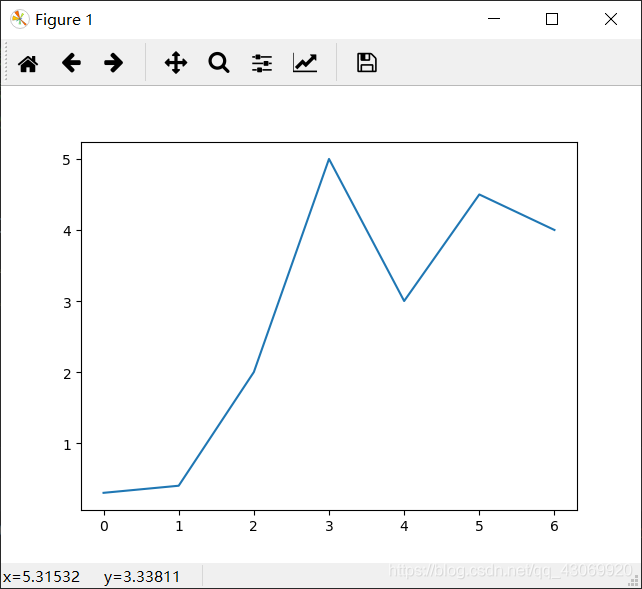
Task: Click the matplotlib logo in the title bar
Action: [19, 19]
